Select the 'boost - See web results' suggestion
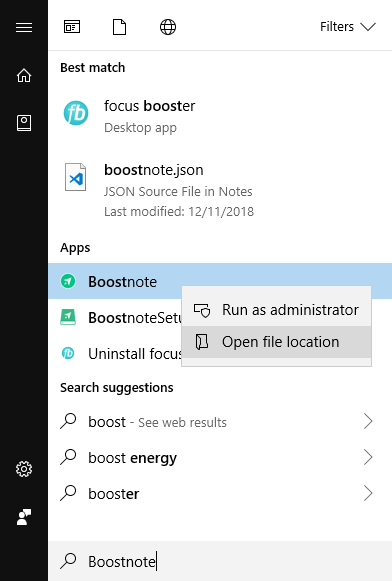The height and width of the screenshot is (581, 392). click(x=220, y=422)
